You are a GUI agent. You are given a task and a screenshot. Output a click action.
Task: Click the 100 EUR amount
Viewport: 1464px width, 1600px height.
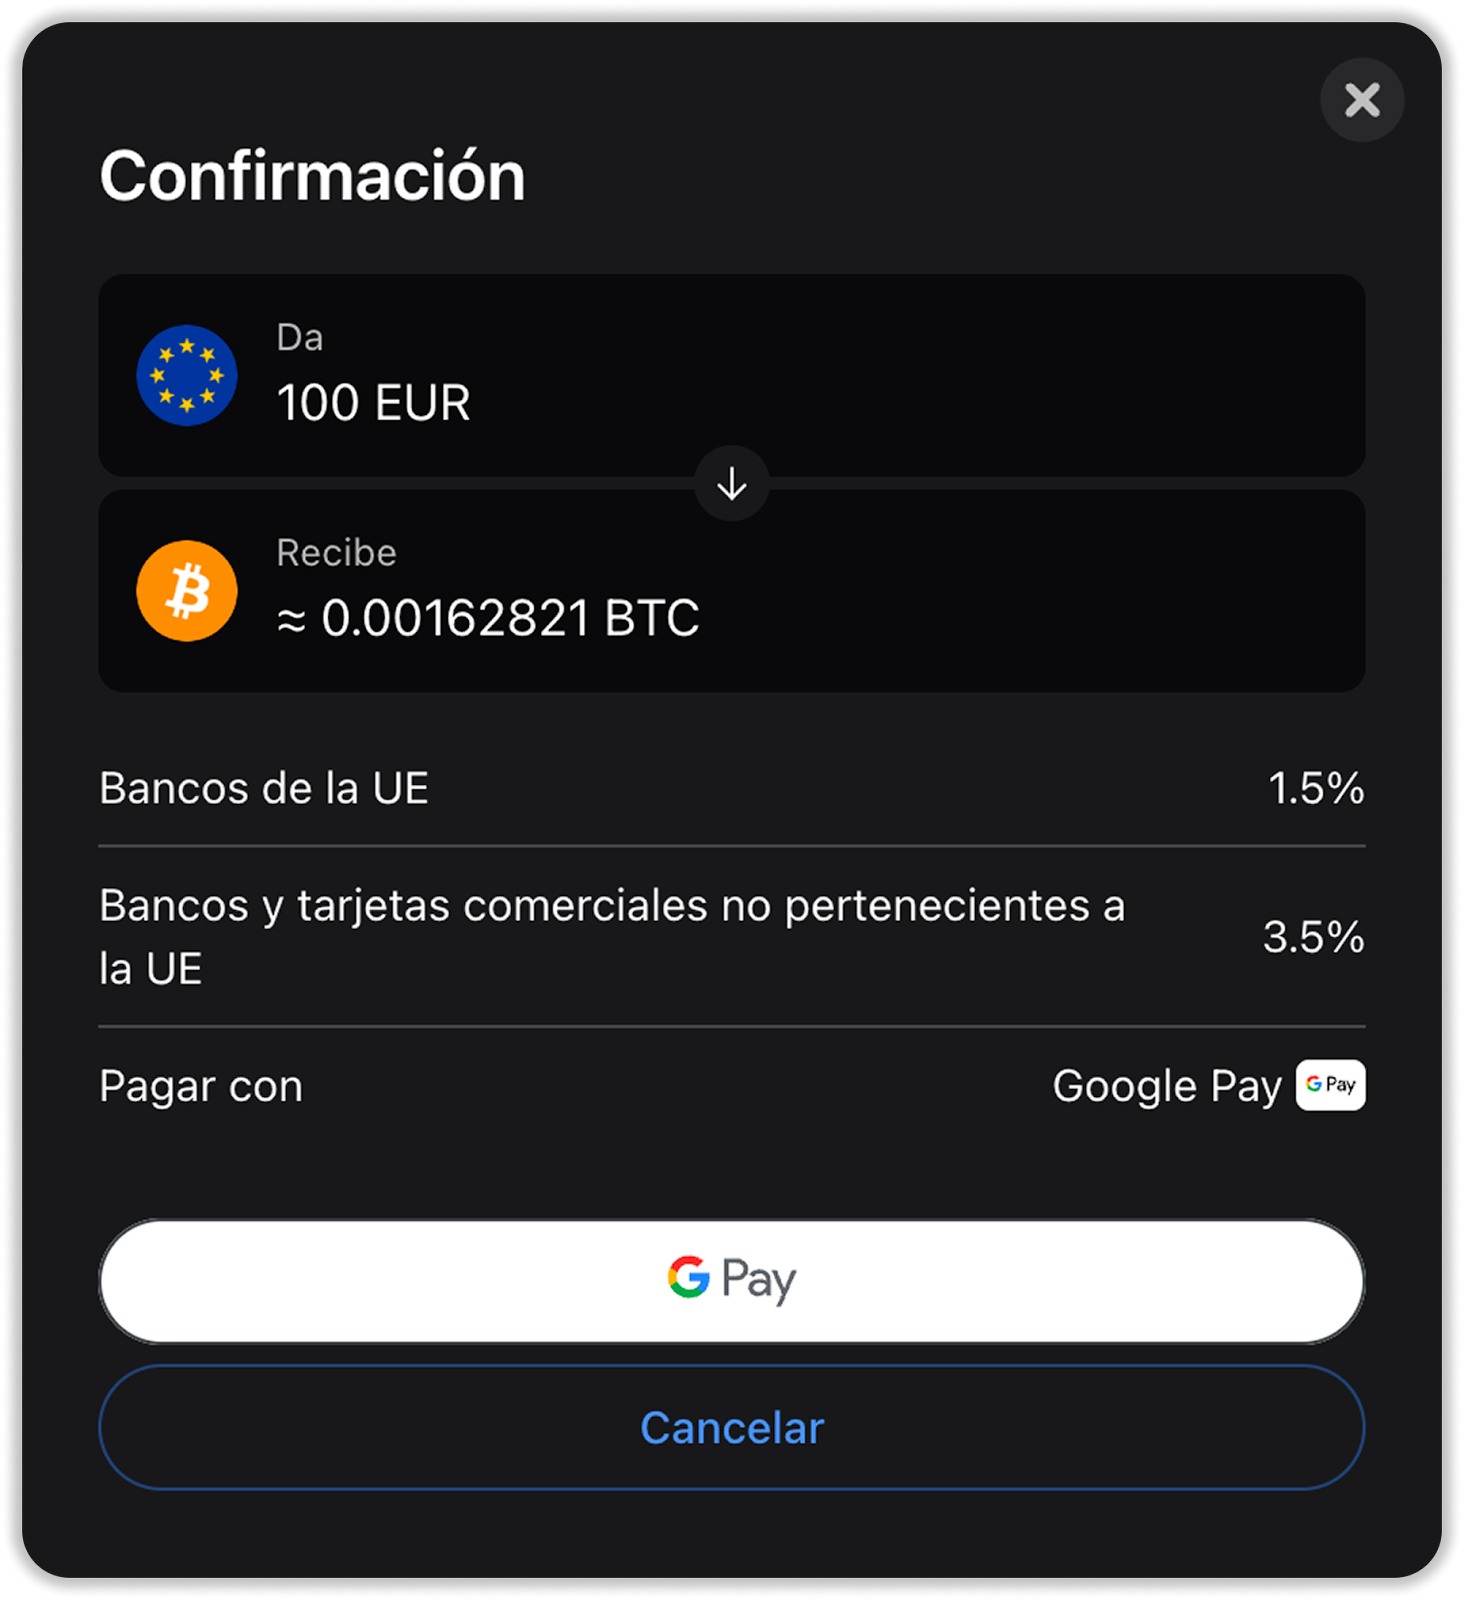373,403
